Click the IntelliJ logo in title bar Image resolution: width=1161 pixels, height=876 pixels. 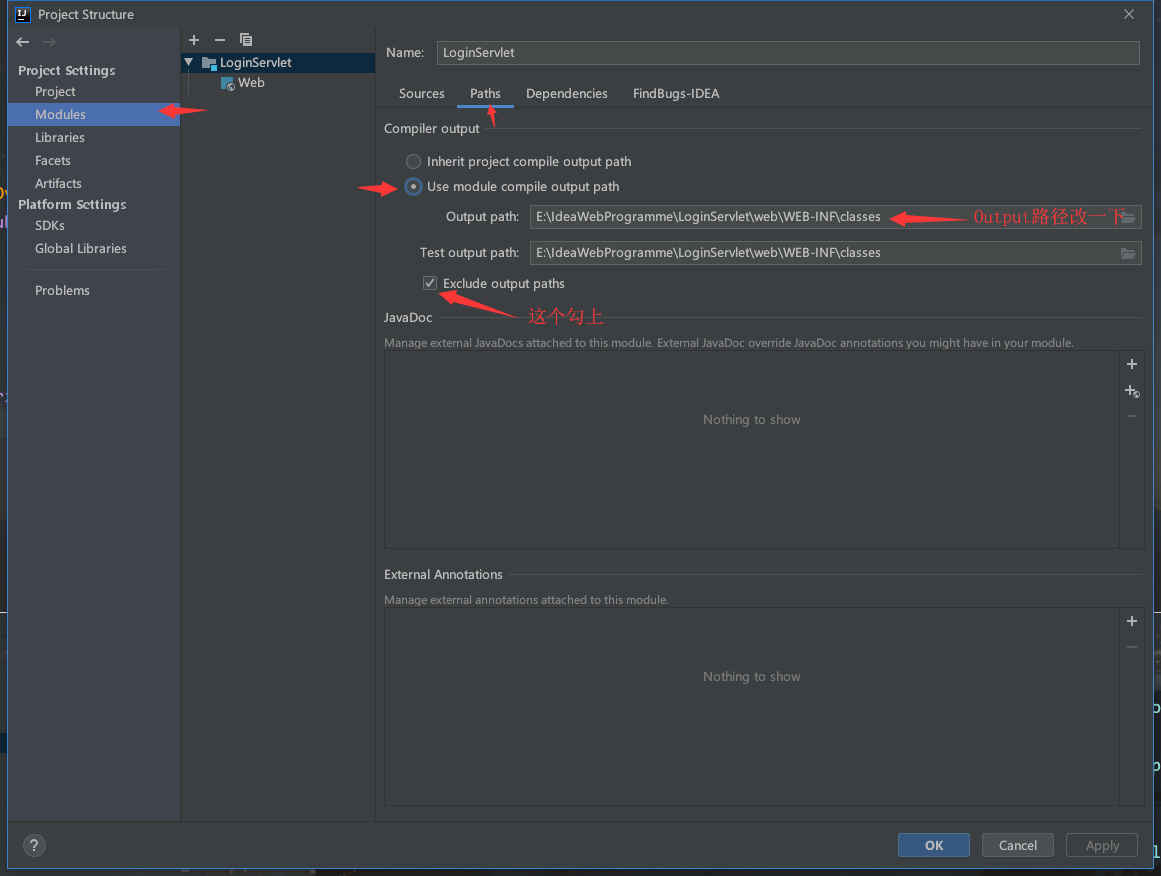(22, 14)
